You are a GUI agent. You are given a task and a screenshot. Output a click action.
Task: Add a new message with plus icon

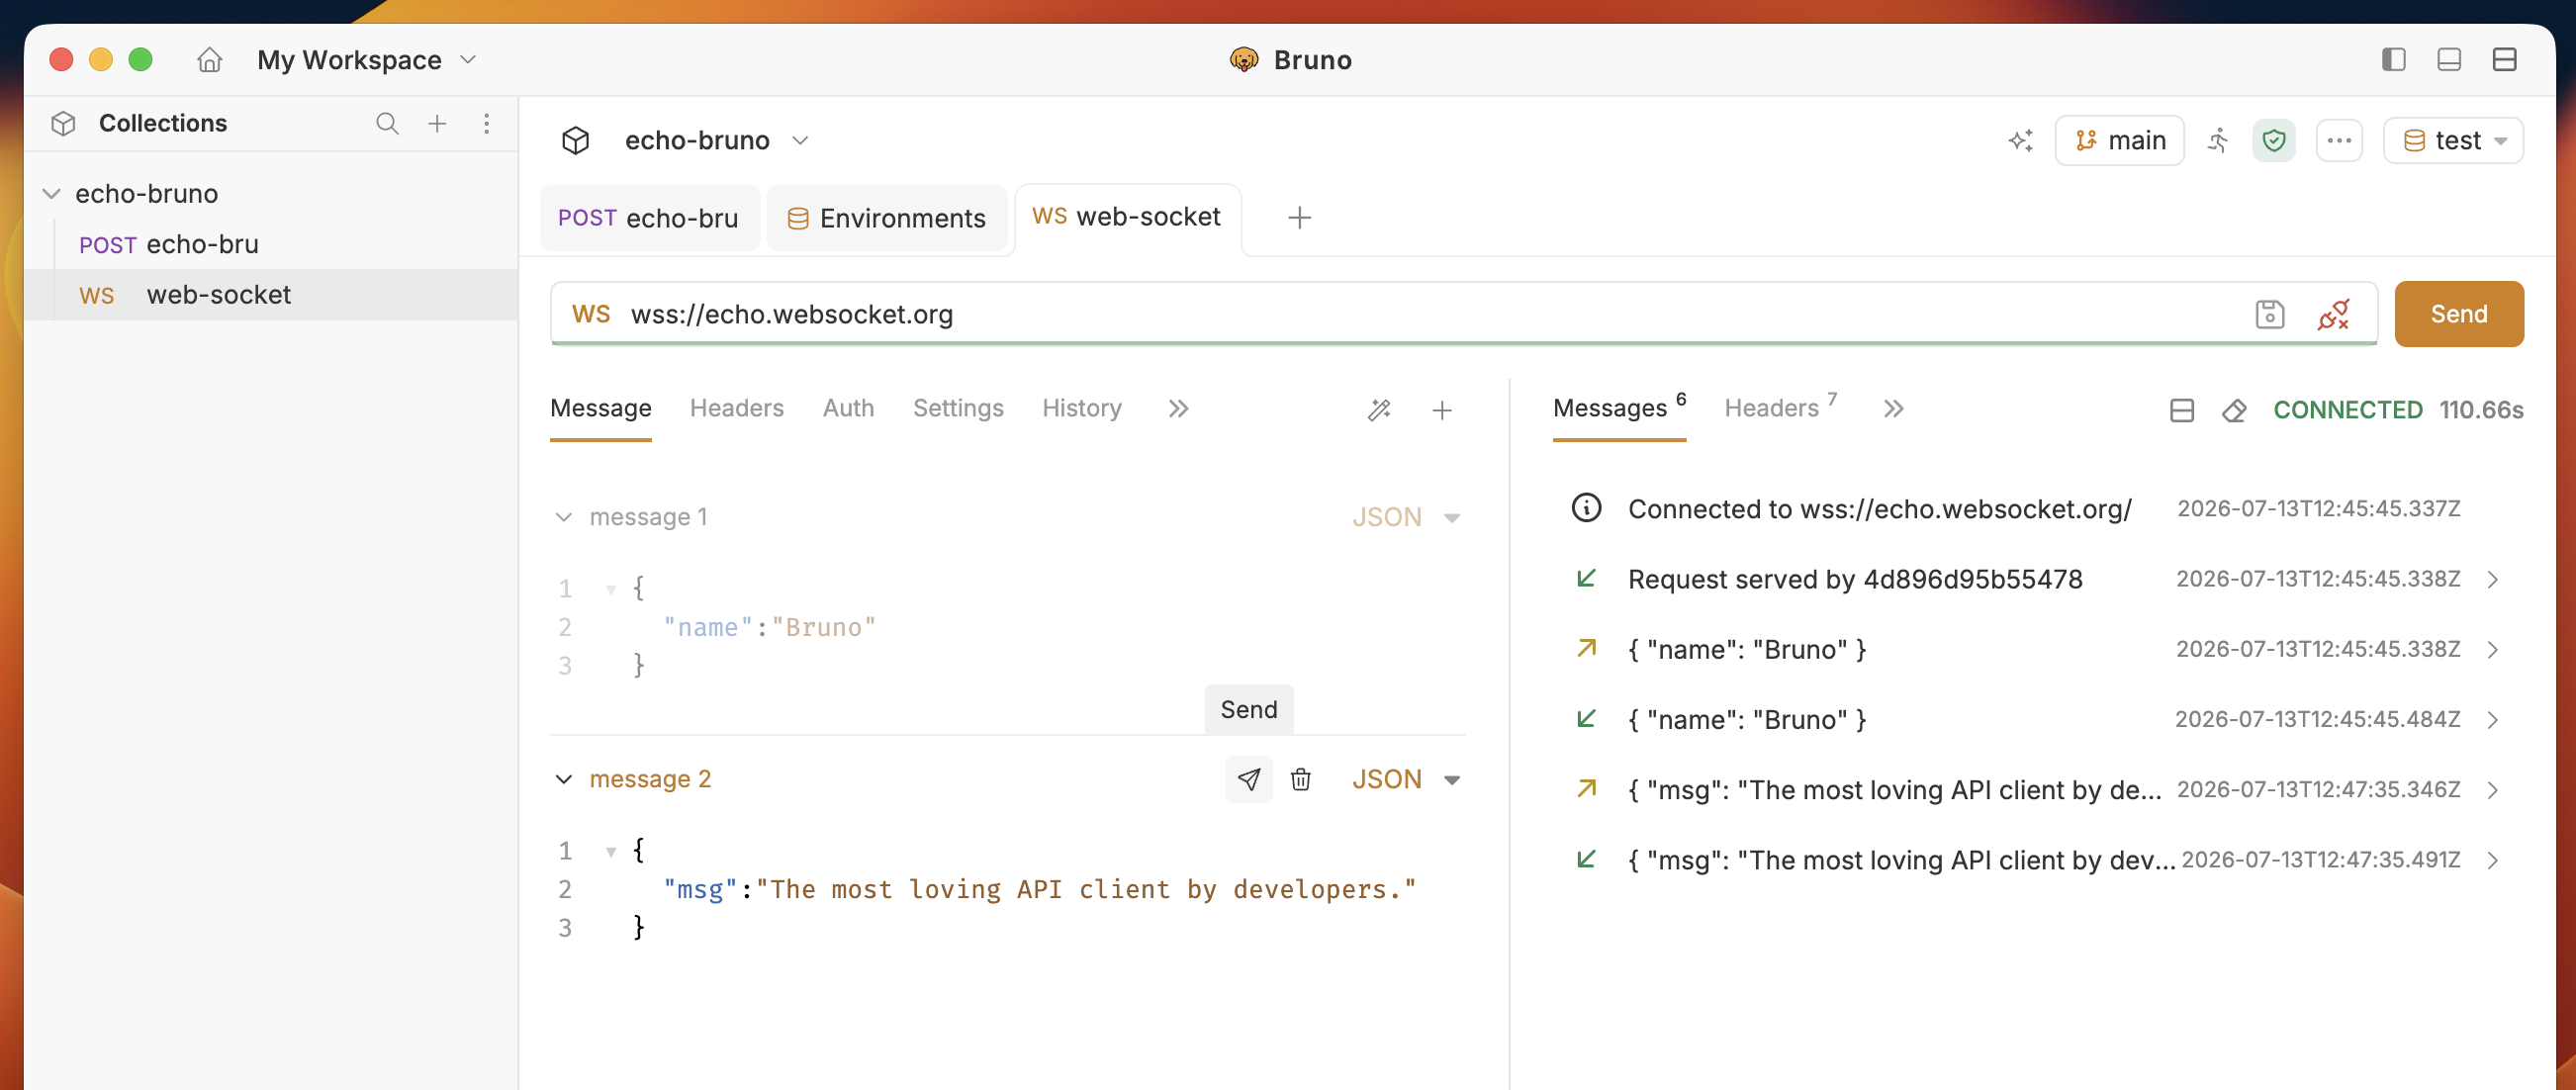coord(1442,410)
